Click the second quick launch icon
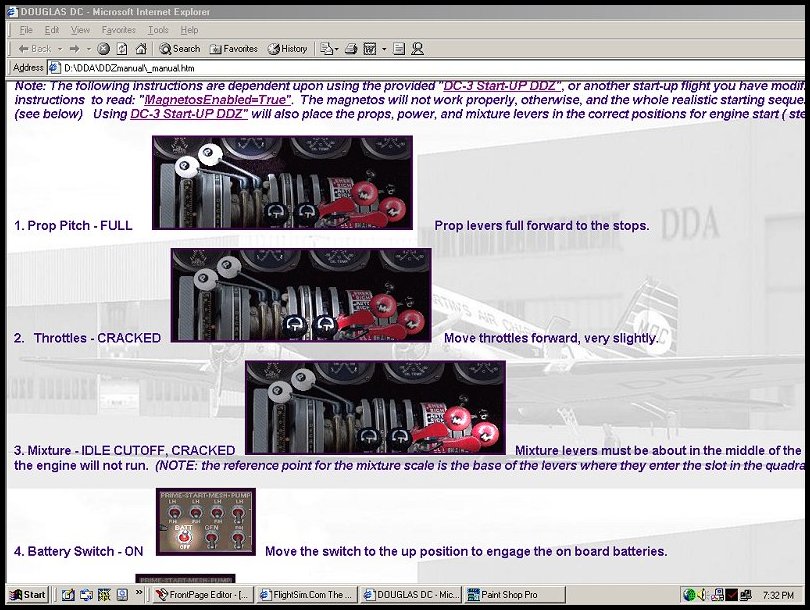The image size is (810, 610). (x=86, y=595)
